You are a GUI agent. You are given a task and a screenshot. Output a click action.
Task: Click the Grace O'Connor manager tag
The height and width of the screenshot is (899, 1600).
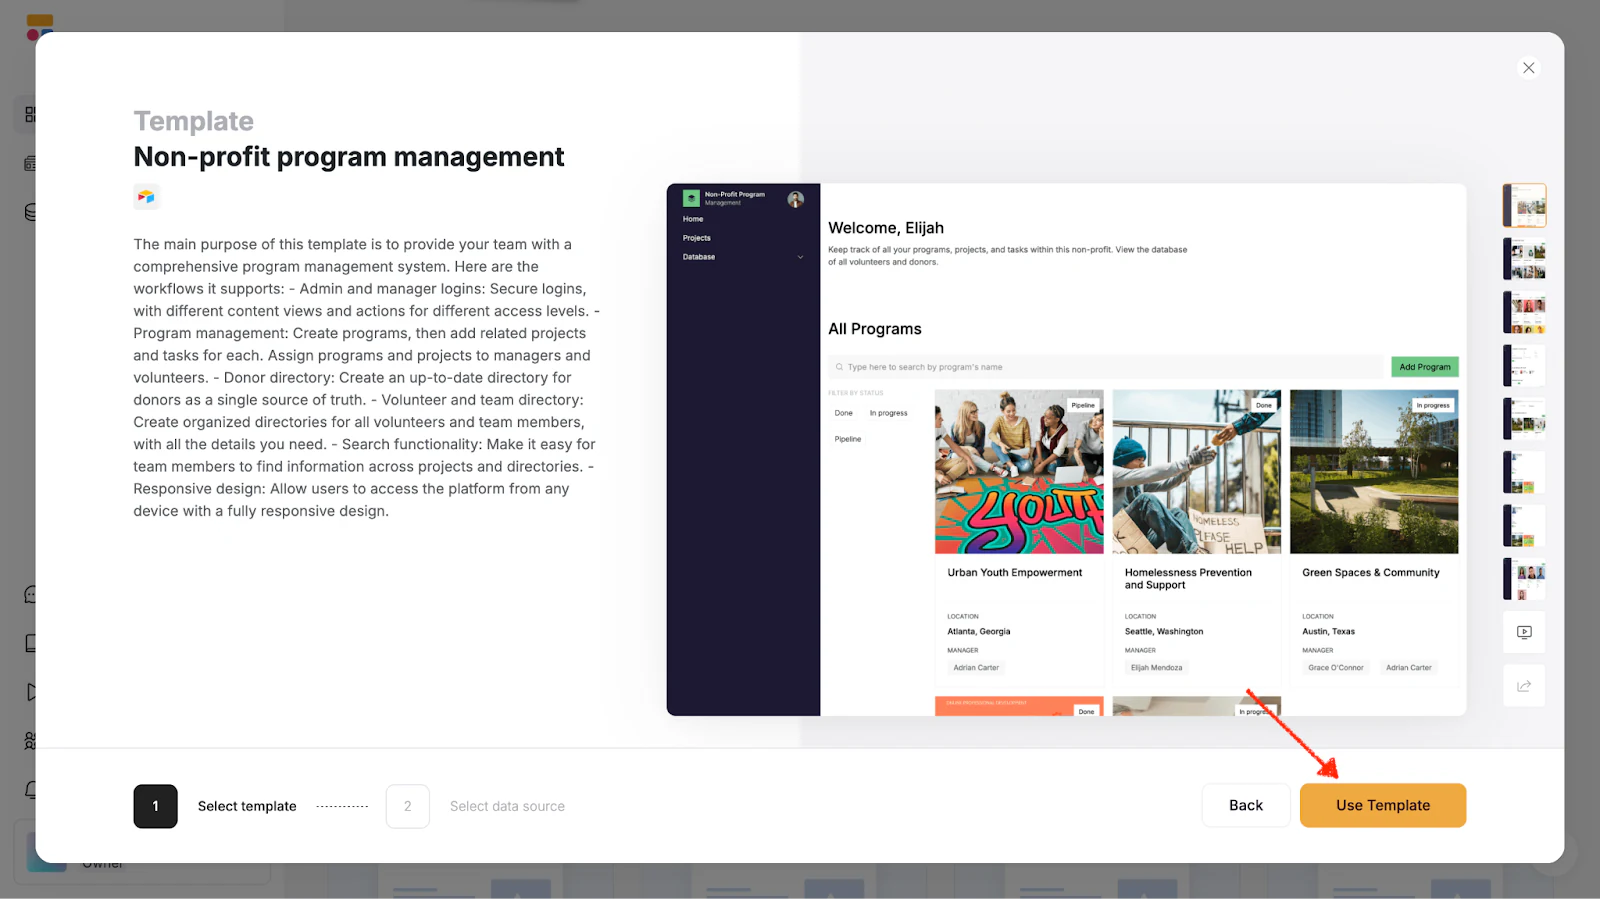1336,668
